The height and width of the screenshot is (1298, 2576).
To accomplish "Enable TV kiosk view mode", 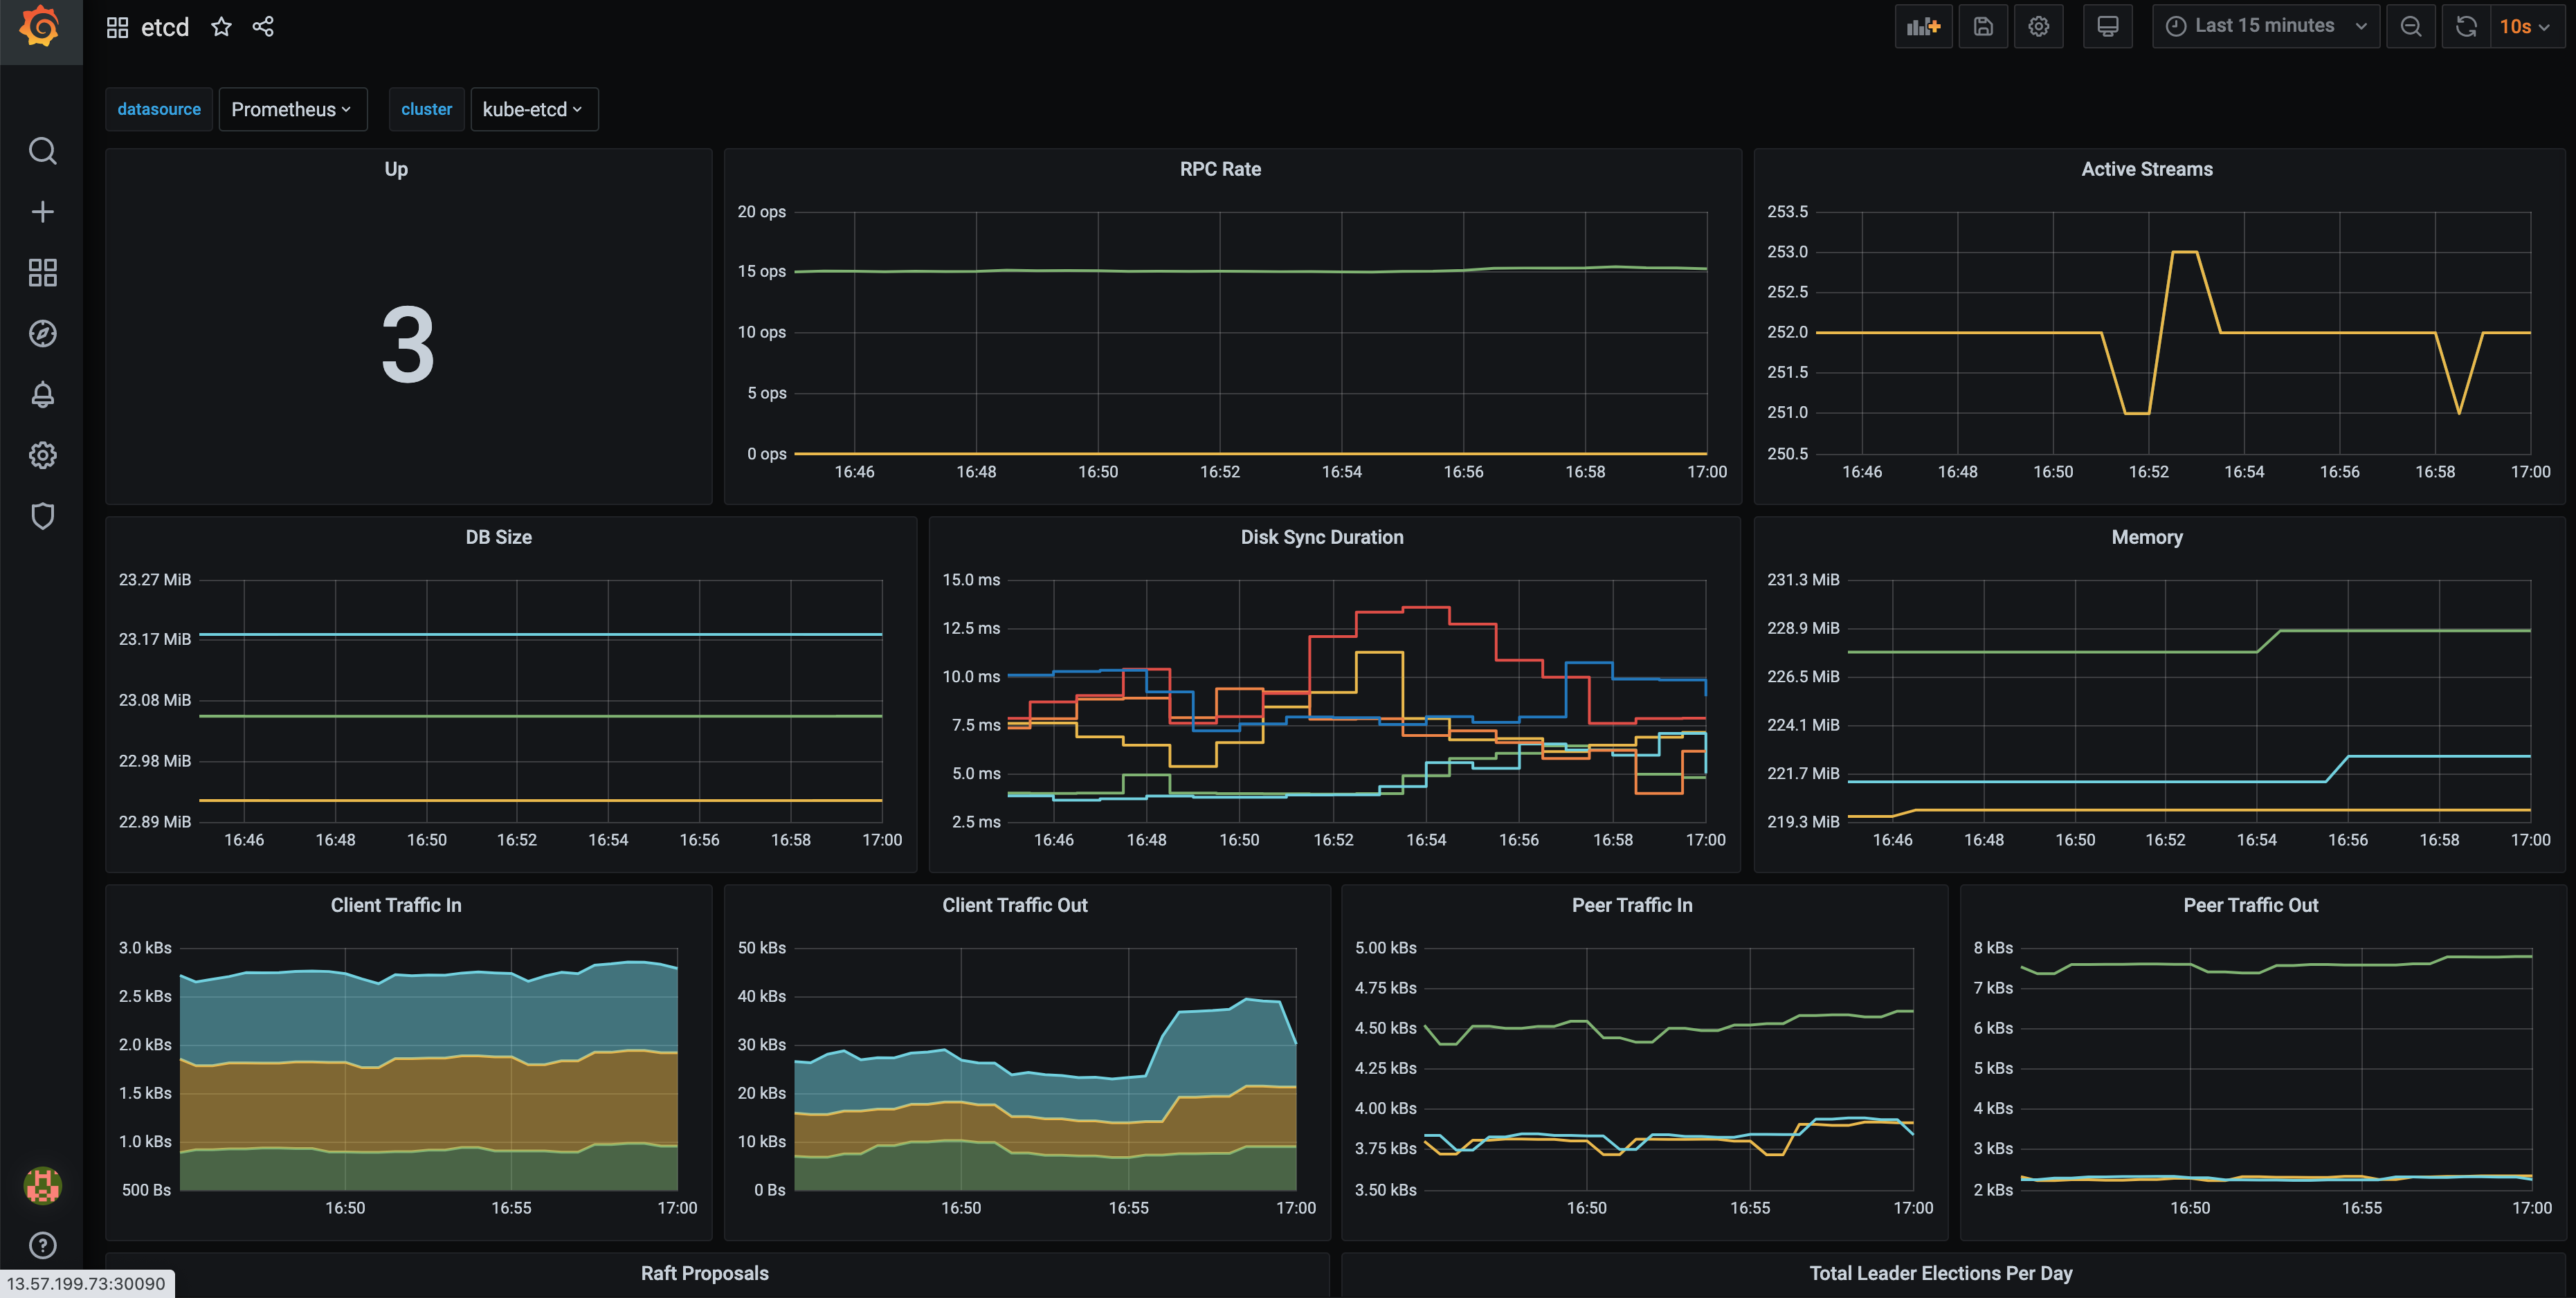I will [x=2108, y=26].
